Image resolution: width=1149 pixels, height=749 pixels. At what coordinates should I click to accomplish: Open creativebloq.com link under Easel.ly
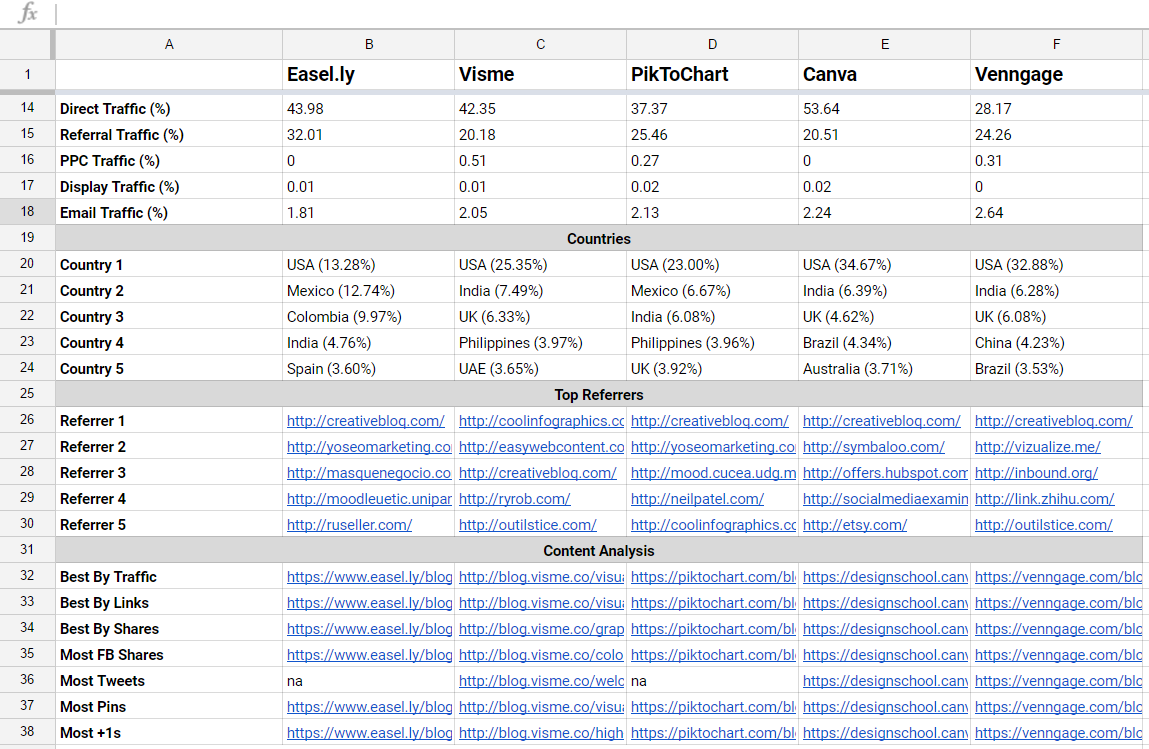(366, 421)
